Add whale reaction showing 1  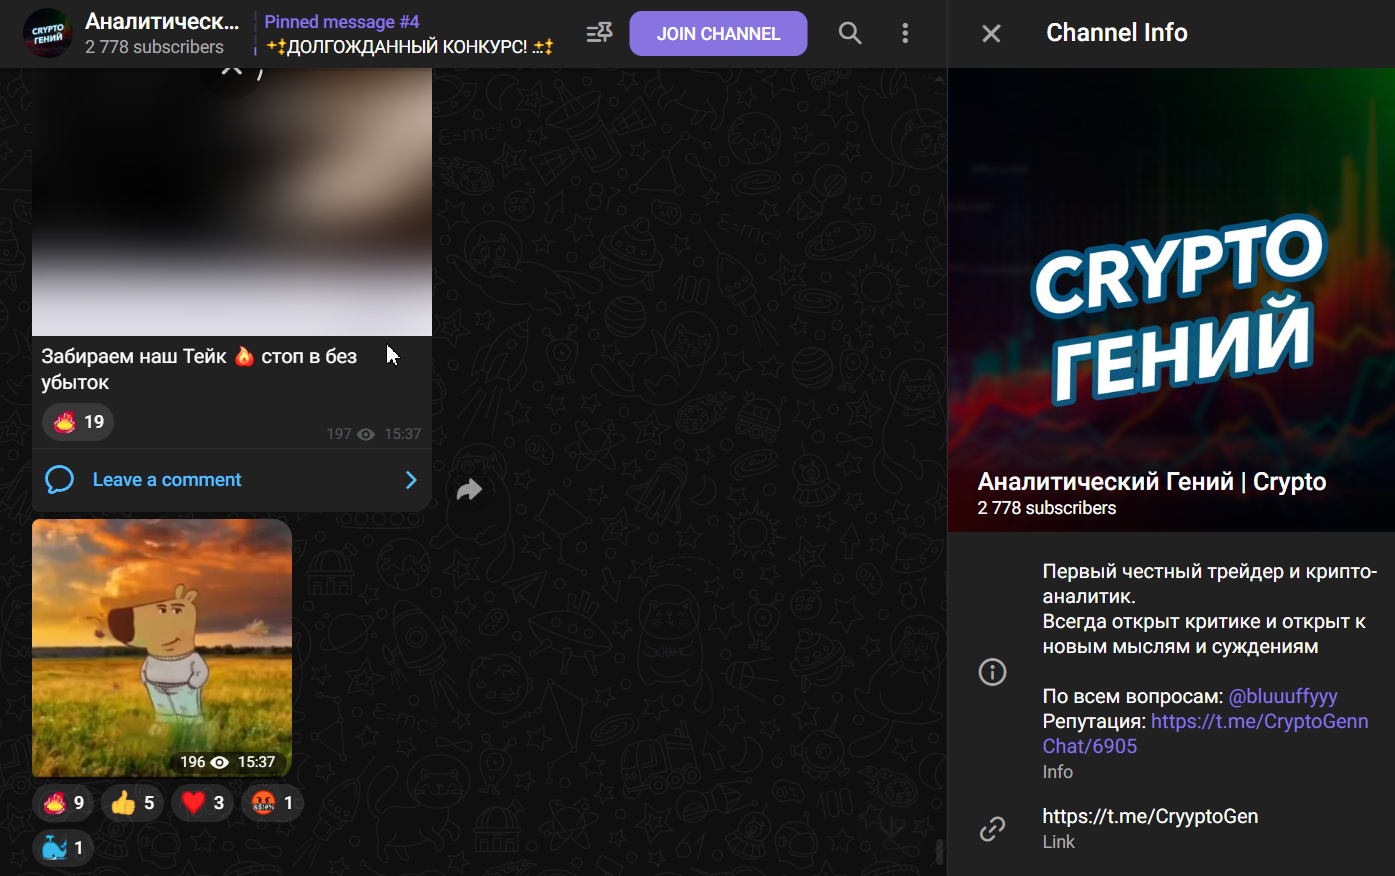[63, 848]
